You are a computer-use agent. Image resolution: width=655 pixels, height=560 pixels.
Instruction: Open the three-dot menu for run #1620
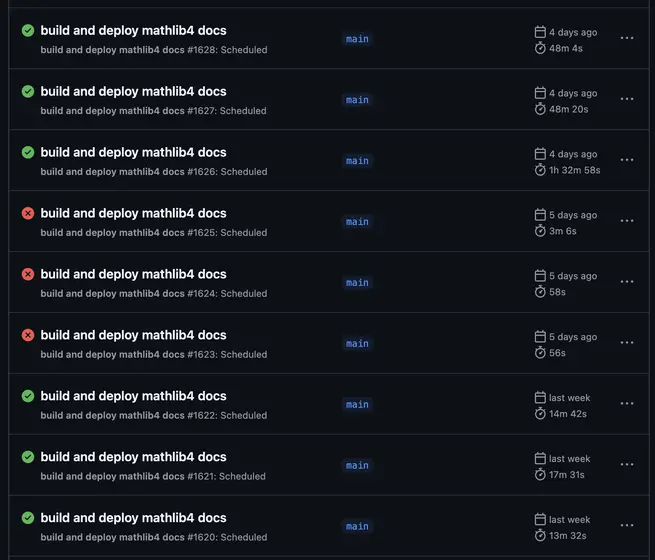coord(627,525)
